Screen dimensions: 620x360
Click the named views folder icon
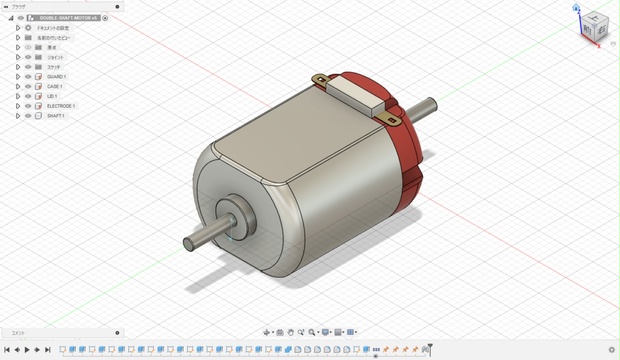(28, 38)
